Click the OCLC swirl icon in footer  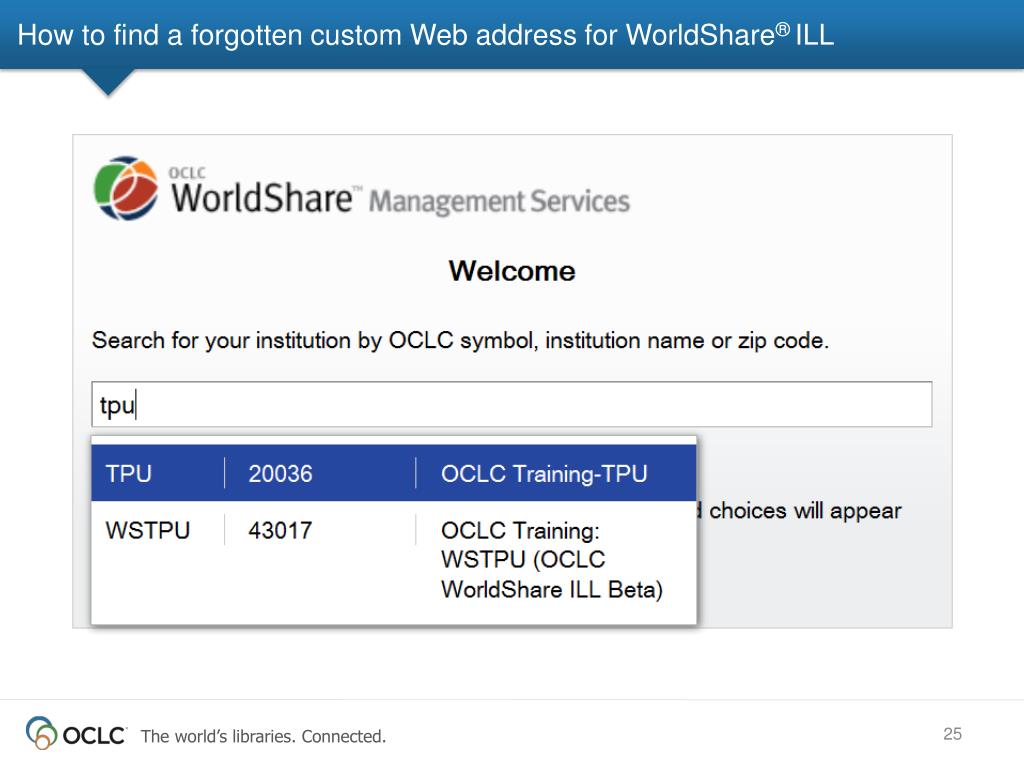[41, 733]
